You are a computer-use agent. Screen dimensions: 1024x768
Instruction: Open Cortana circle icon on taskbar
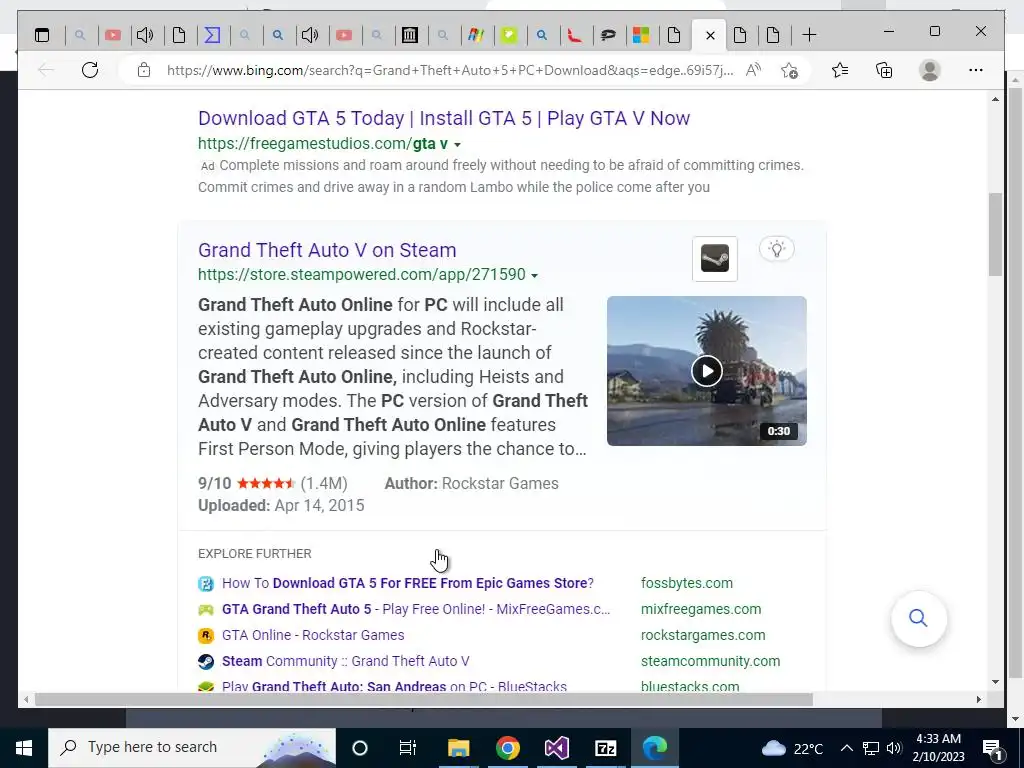[360, 748]
